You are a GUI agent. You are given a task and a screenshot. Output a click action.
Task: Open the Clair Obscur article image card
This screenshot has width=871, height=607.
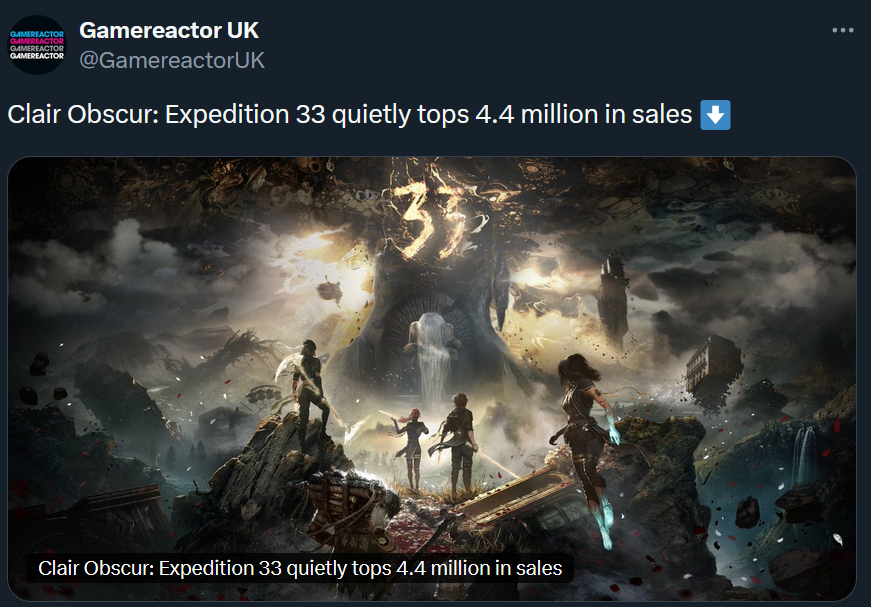[x=432, y=300]
